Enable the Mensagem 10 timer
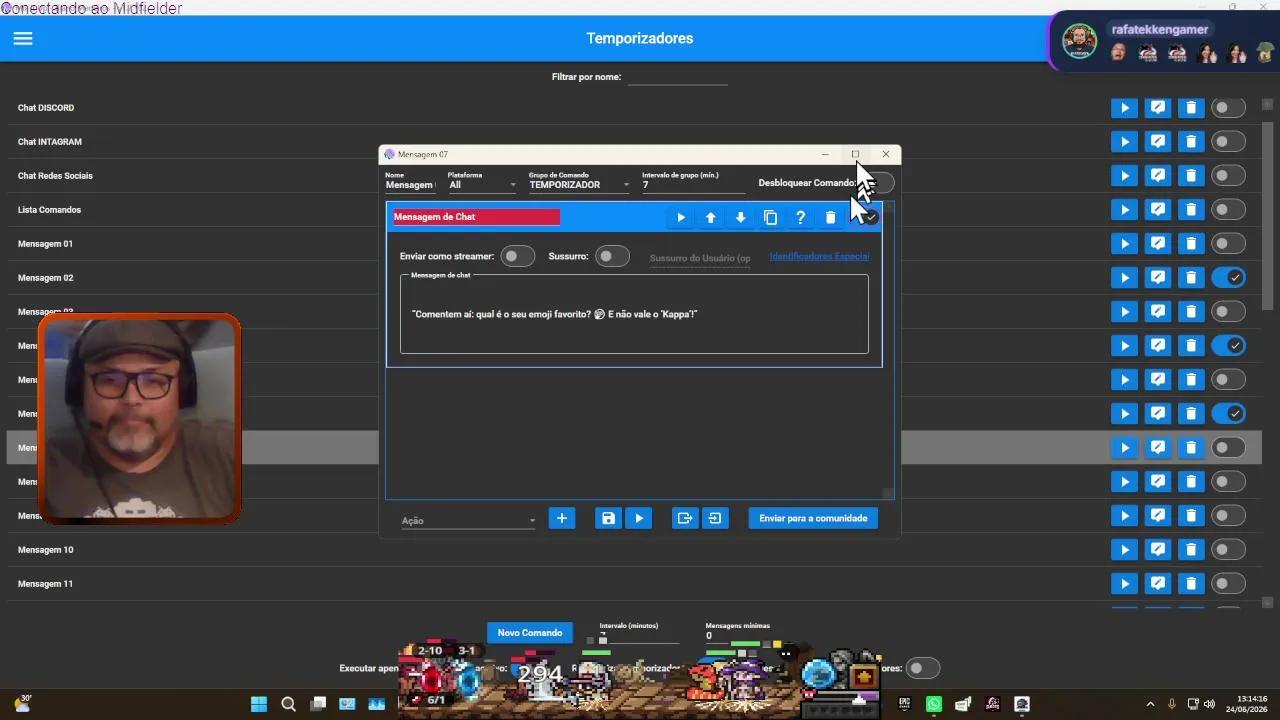Screen dimensions: 1280x720 [x=1228, y=550]
